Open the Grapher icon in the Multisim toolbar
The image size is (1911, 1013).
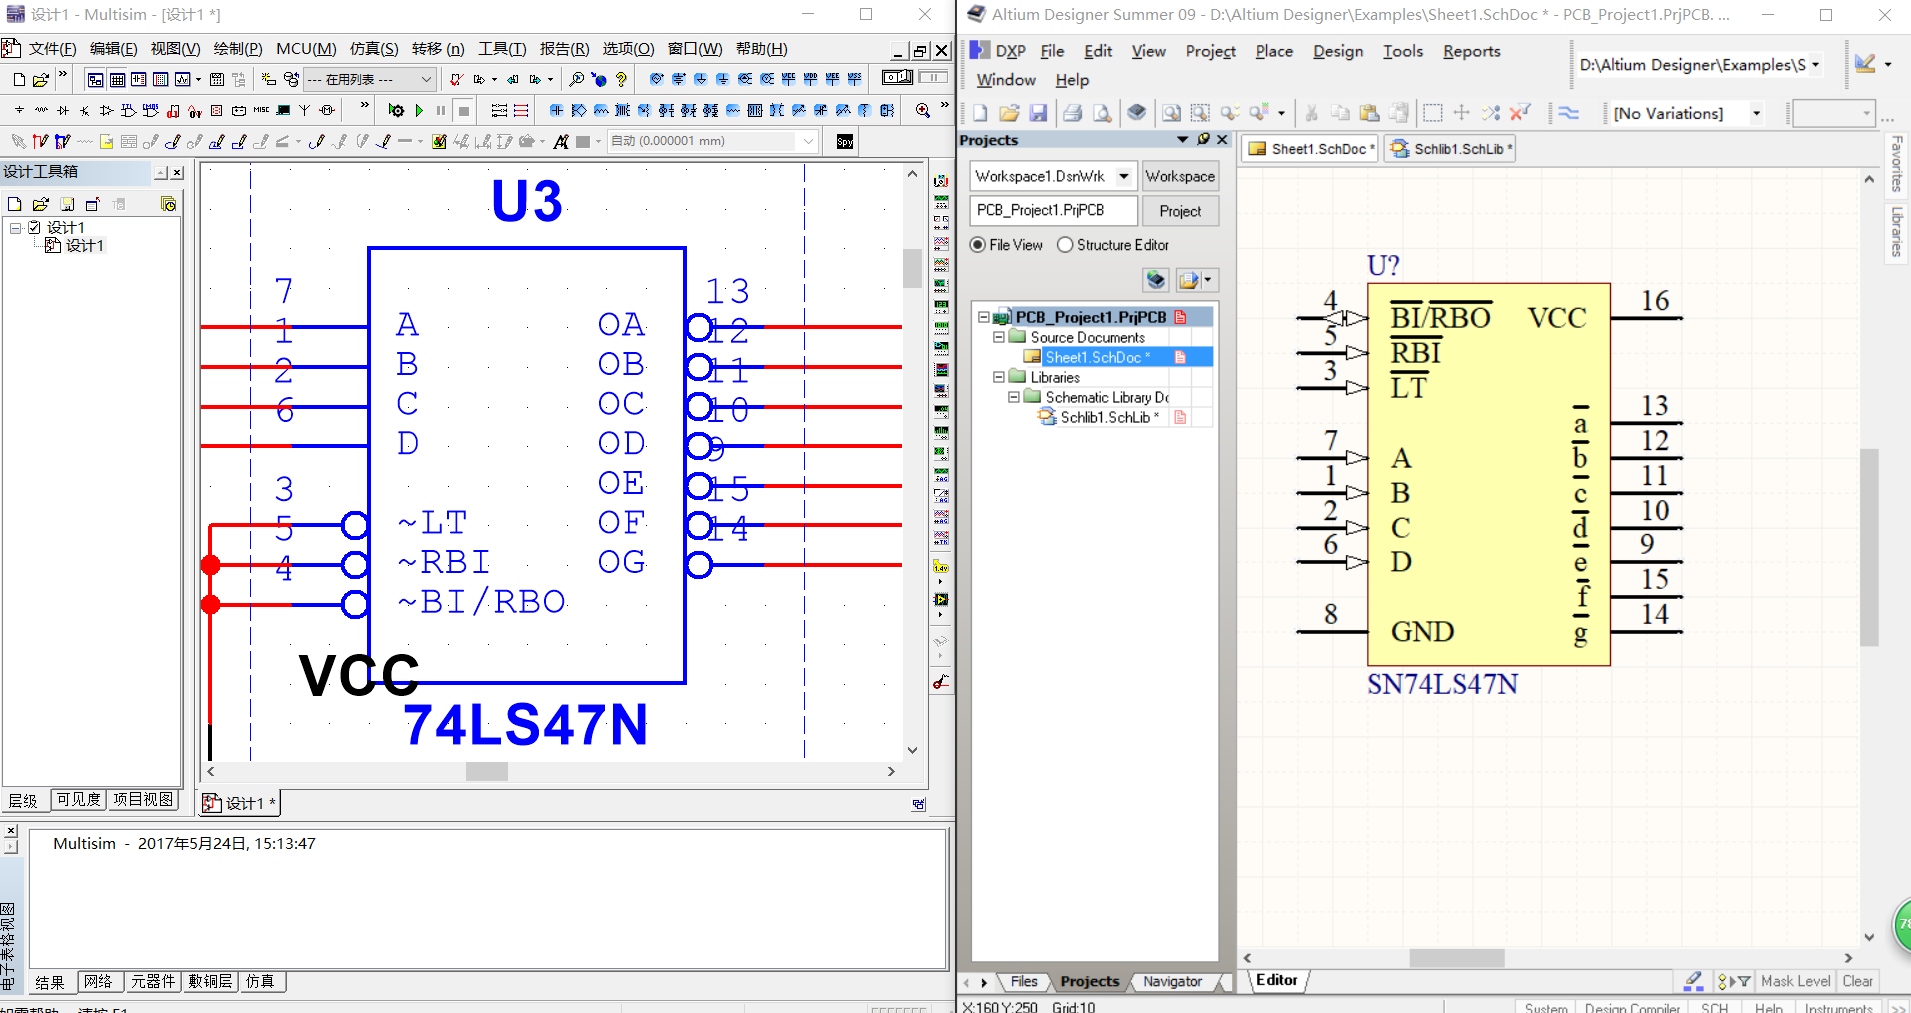click(183, 79)
